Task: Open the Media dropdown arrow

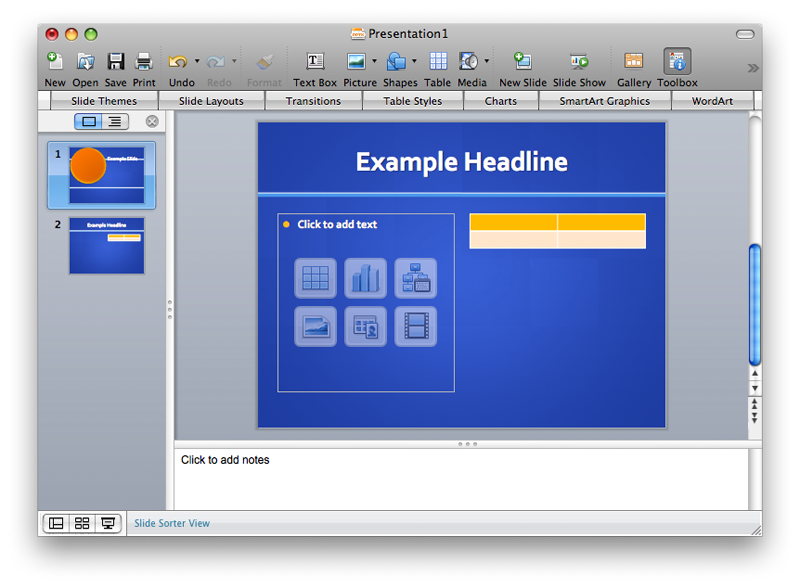Action: [487, 61]
